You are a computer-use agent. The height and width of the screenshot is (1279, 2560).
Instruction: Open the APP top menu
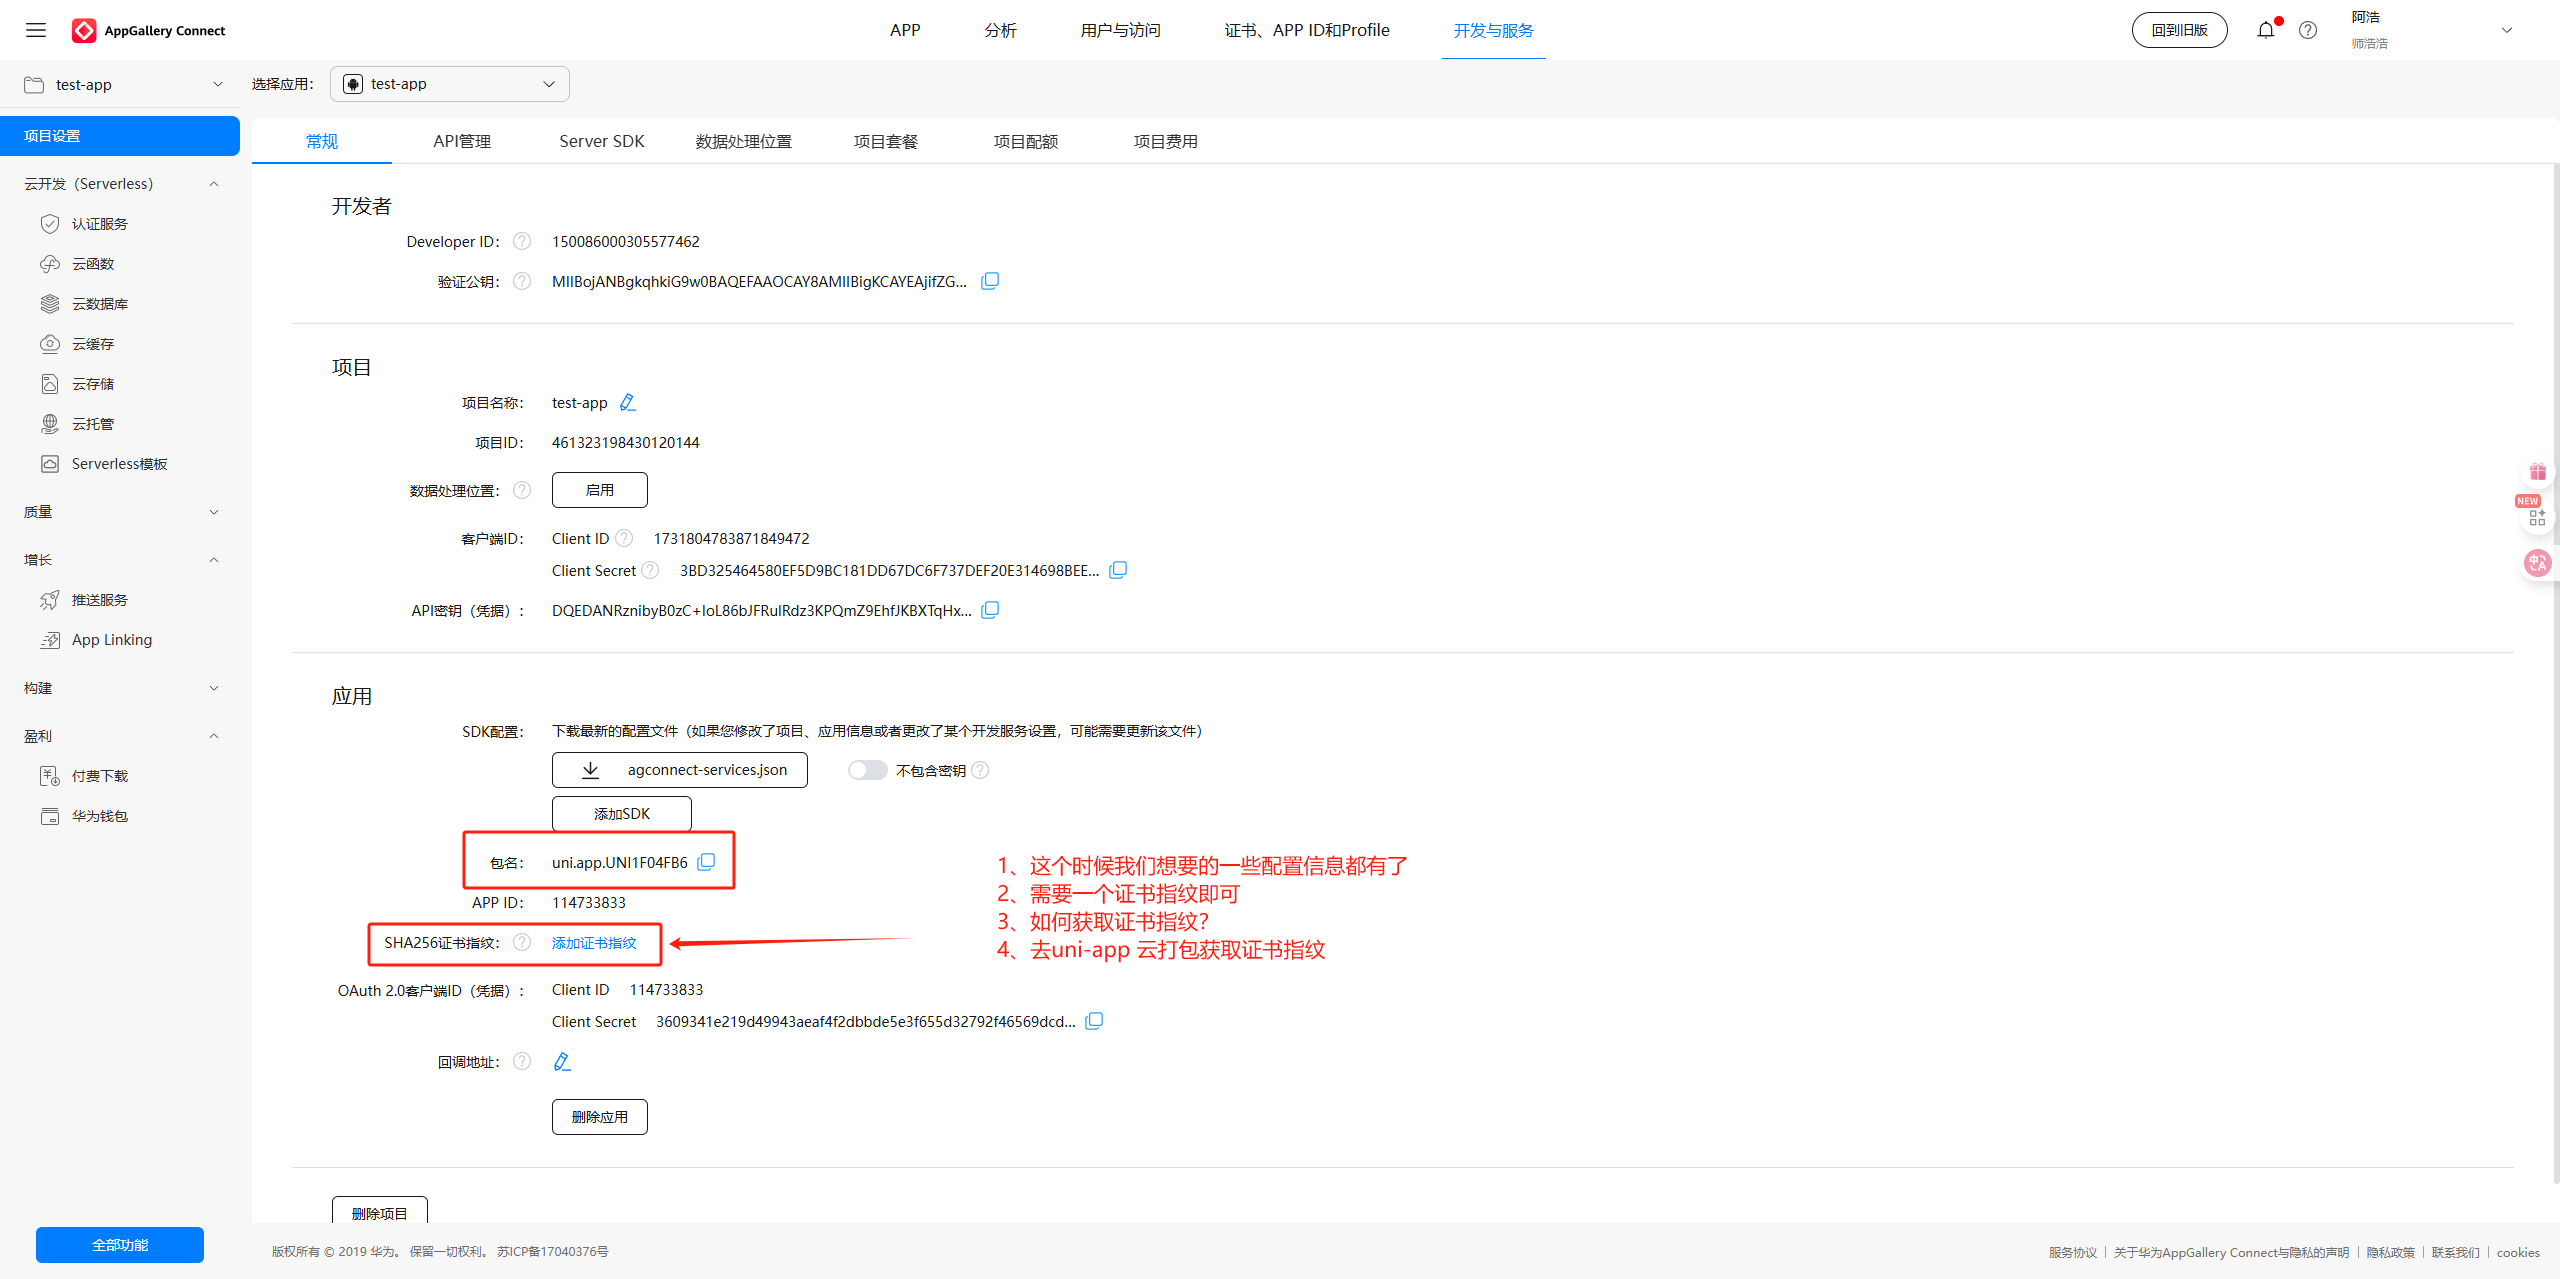click(905, 30)
